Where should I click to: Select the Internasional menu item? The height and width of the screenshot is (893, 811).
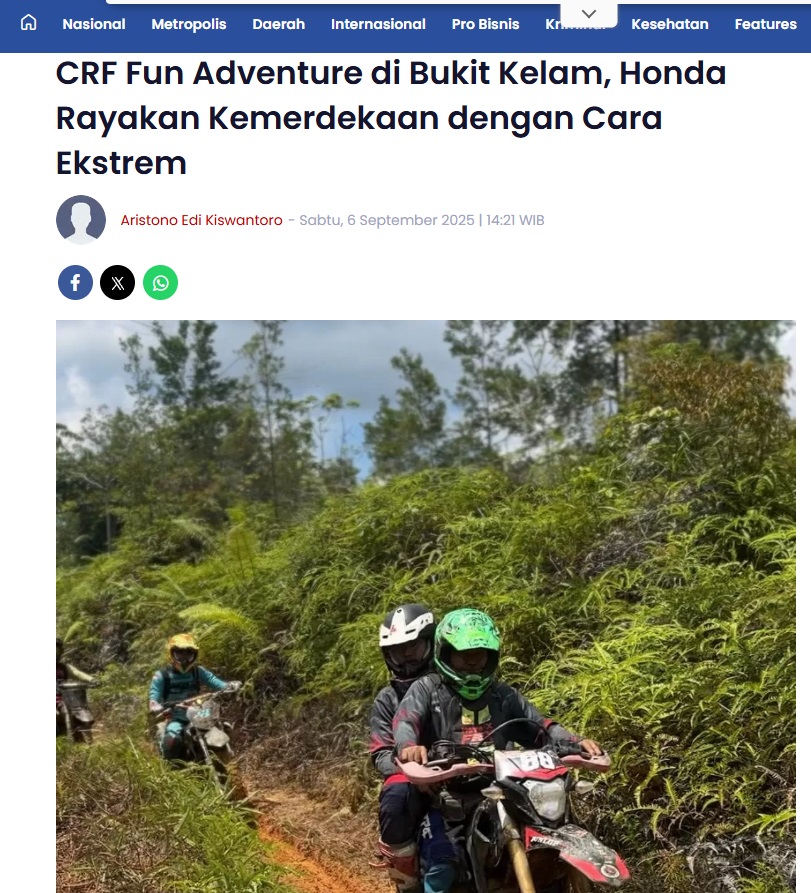(378, 24)
